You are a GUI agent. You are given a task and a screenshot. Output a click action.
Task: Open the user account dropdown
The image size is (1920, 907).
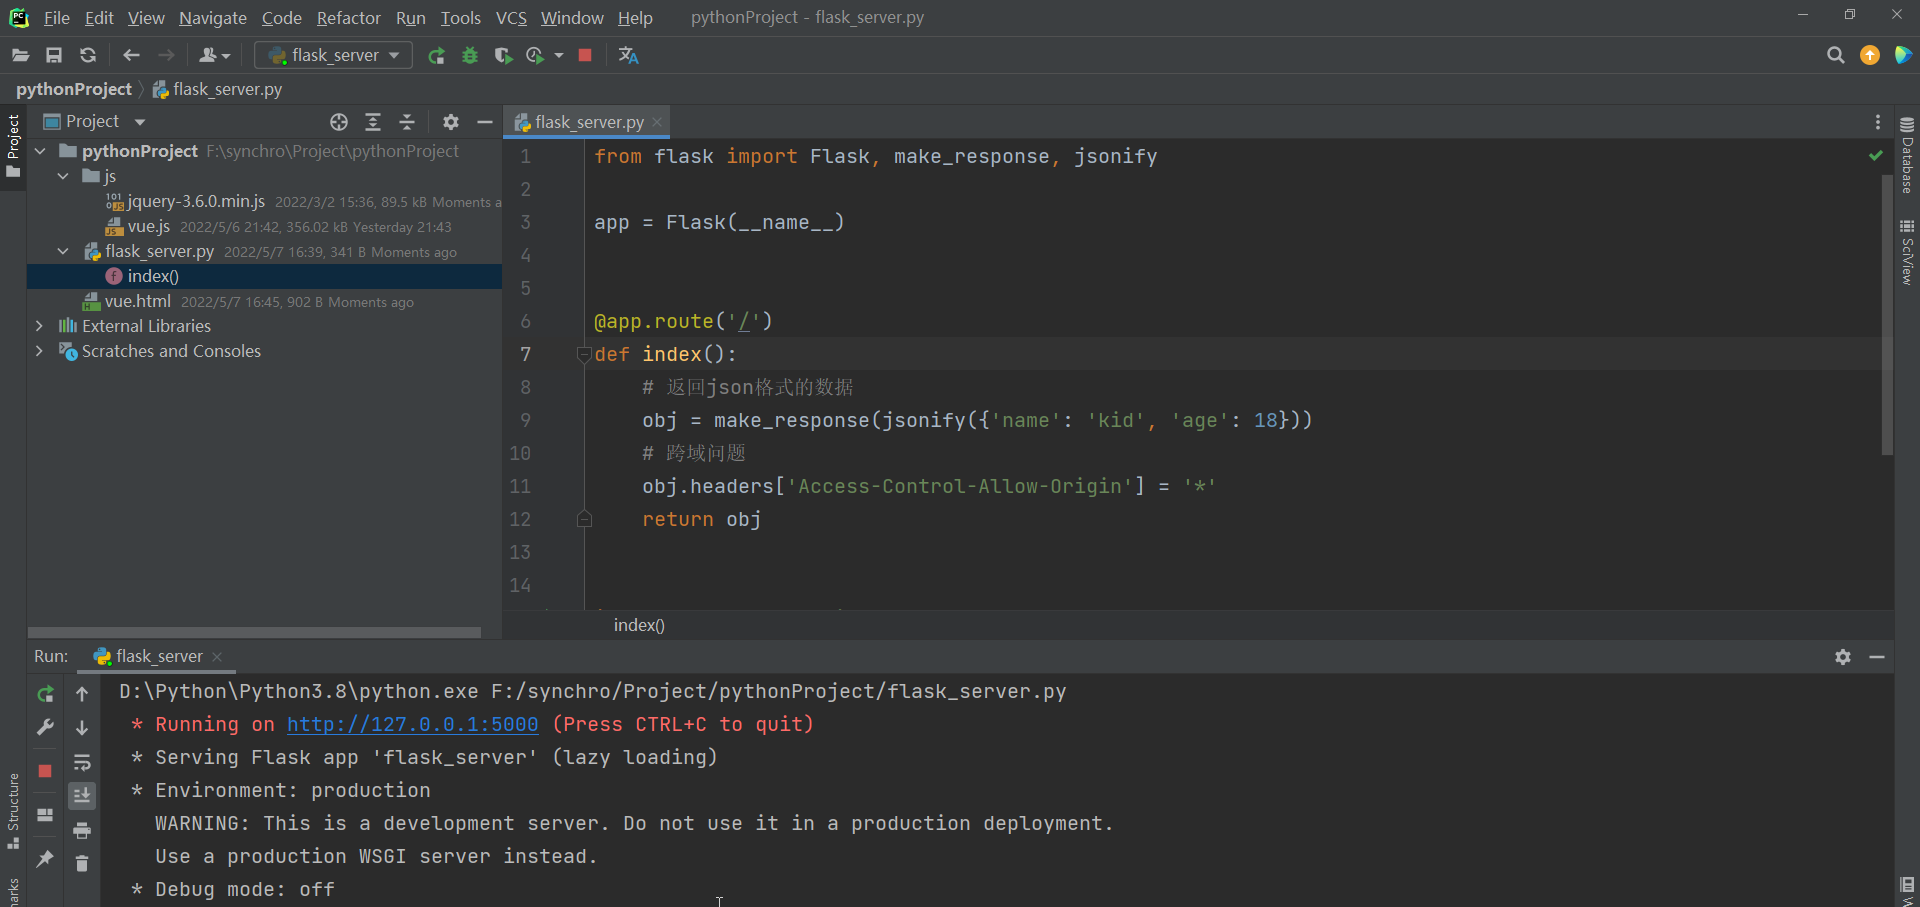214,55
